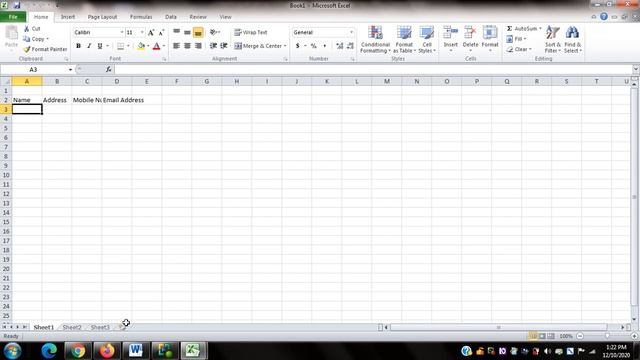The width and height of the screenshot is (640, 360).
Task: Click the orientation text angle icon
Action: [213, 32]
